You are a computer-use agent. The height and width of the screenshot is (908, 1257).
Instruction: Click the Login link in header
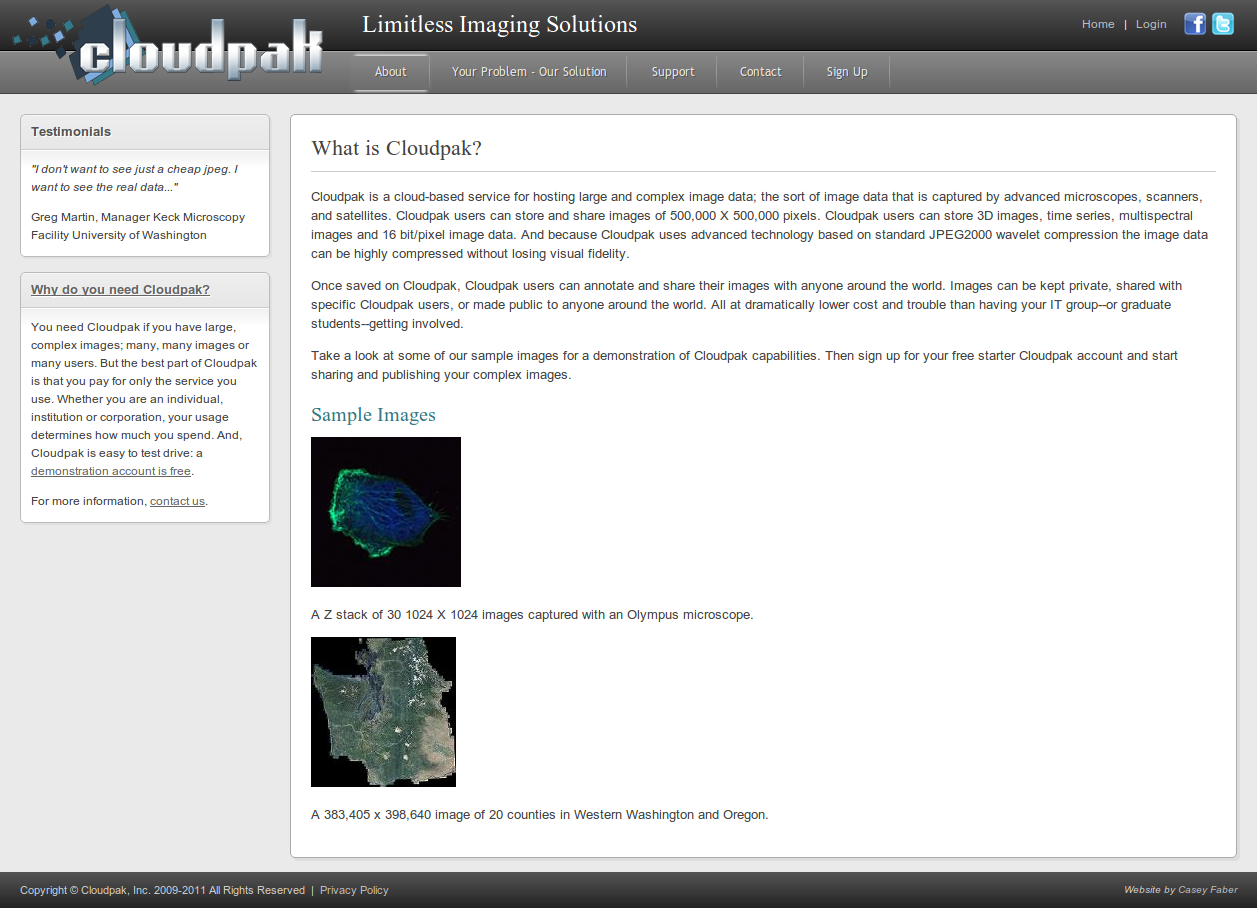(x=1151, y=24)
